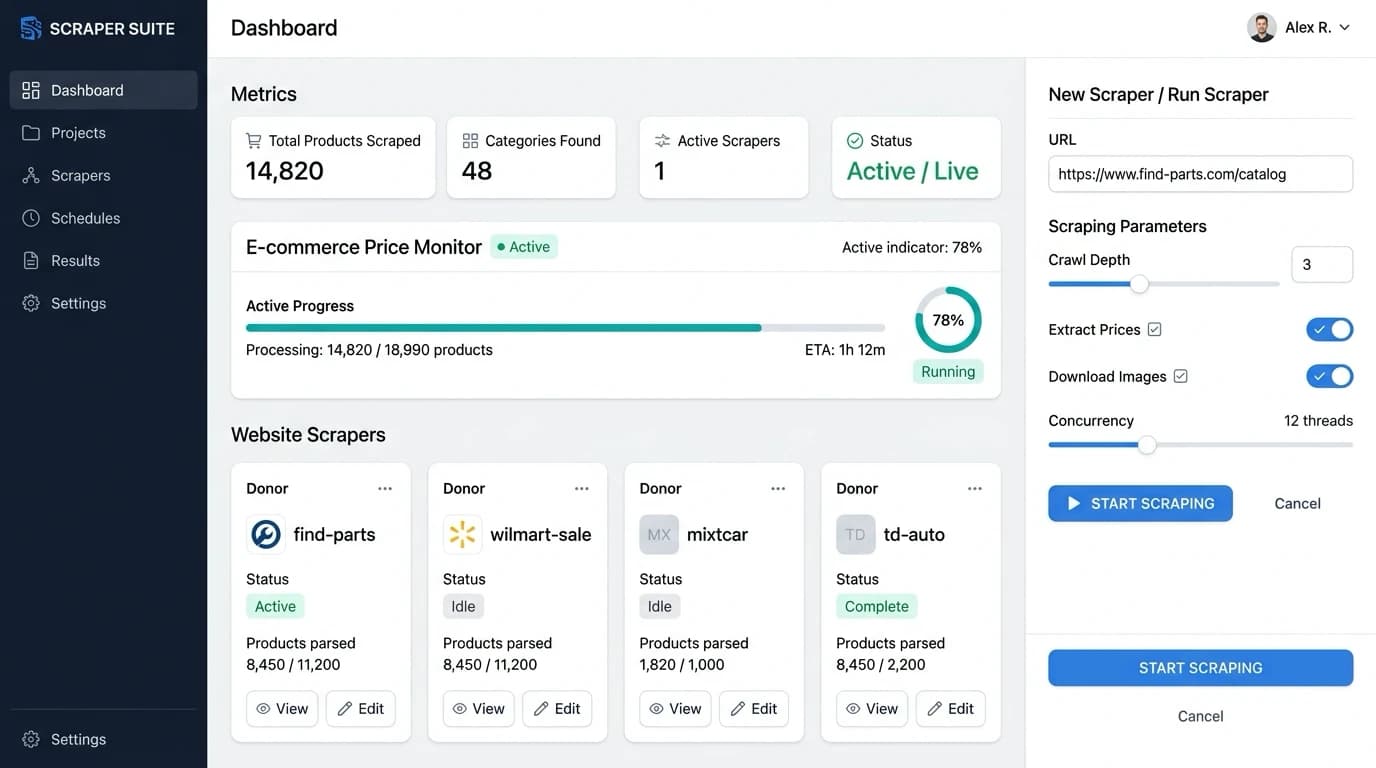Click the MX avatar for mixtcar
Viewport: 1376px width, 768px height.
click(659, 535)
